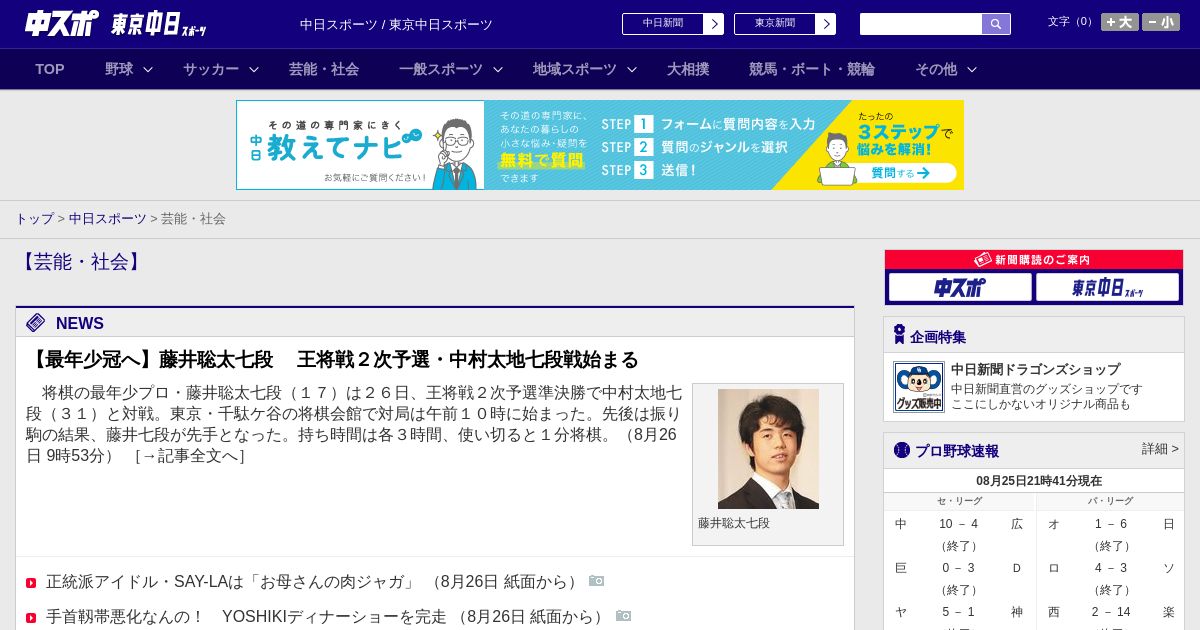Expand the 地域スポーツ dropdown chevron

632,70
